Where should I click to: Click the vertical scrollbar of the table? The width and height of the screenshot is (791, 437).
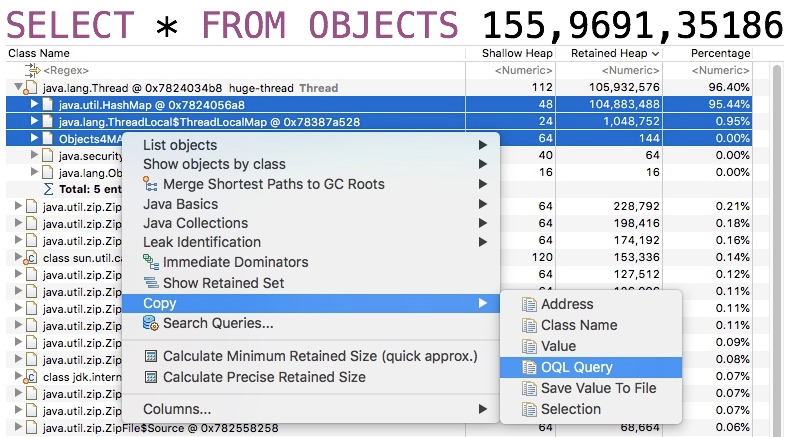coord(777,250)
